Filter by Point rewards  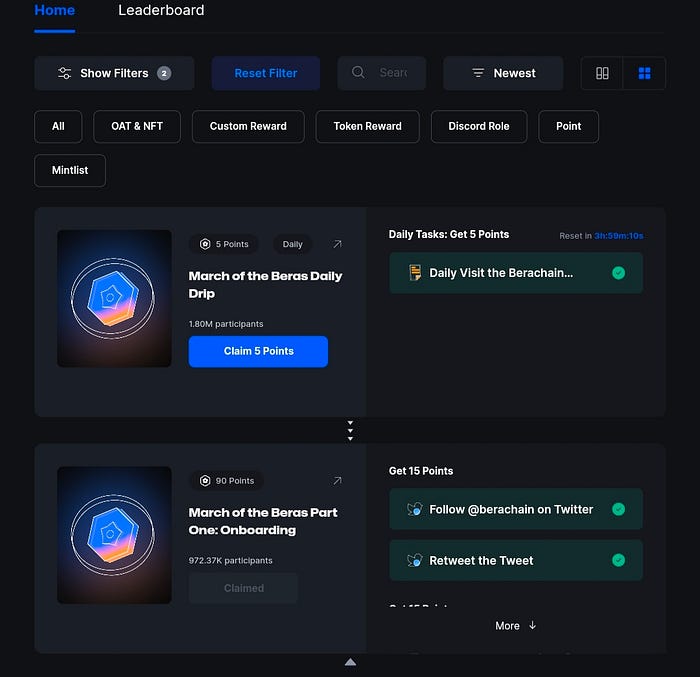568,126
